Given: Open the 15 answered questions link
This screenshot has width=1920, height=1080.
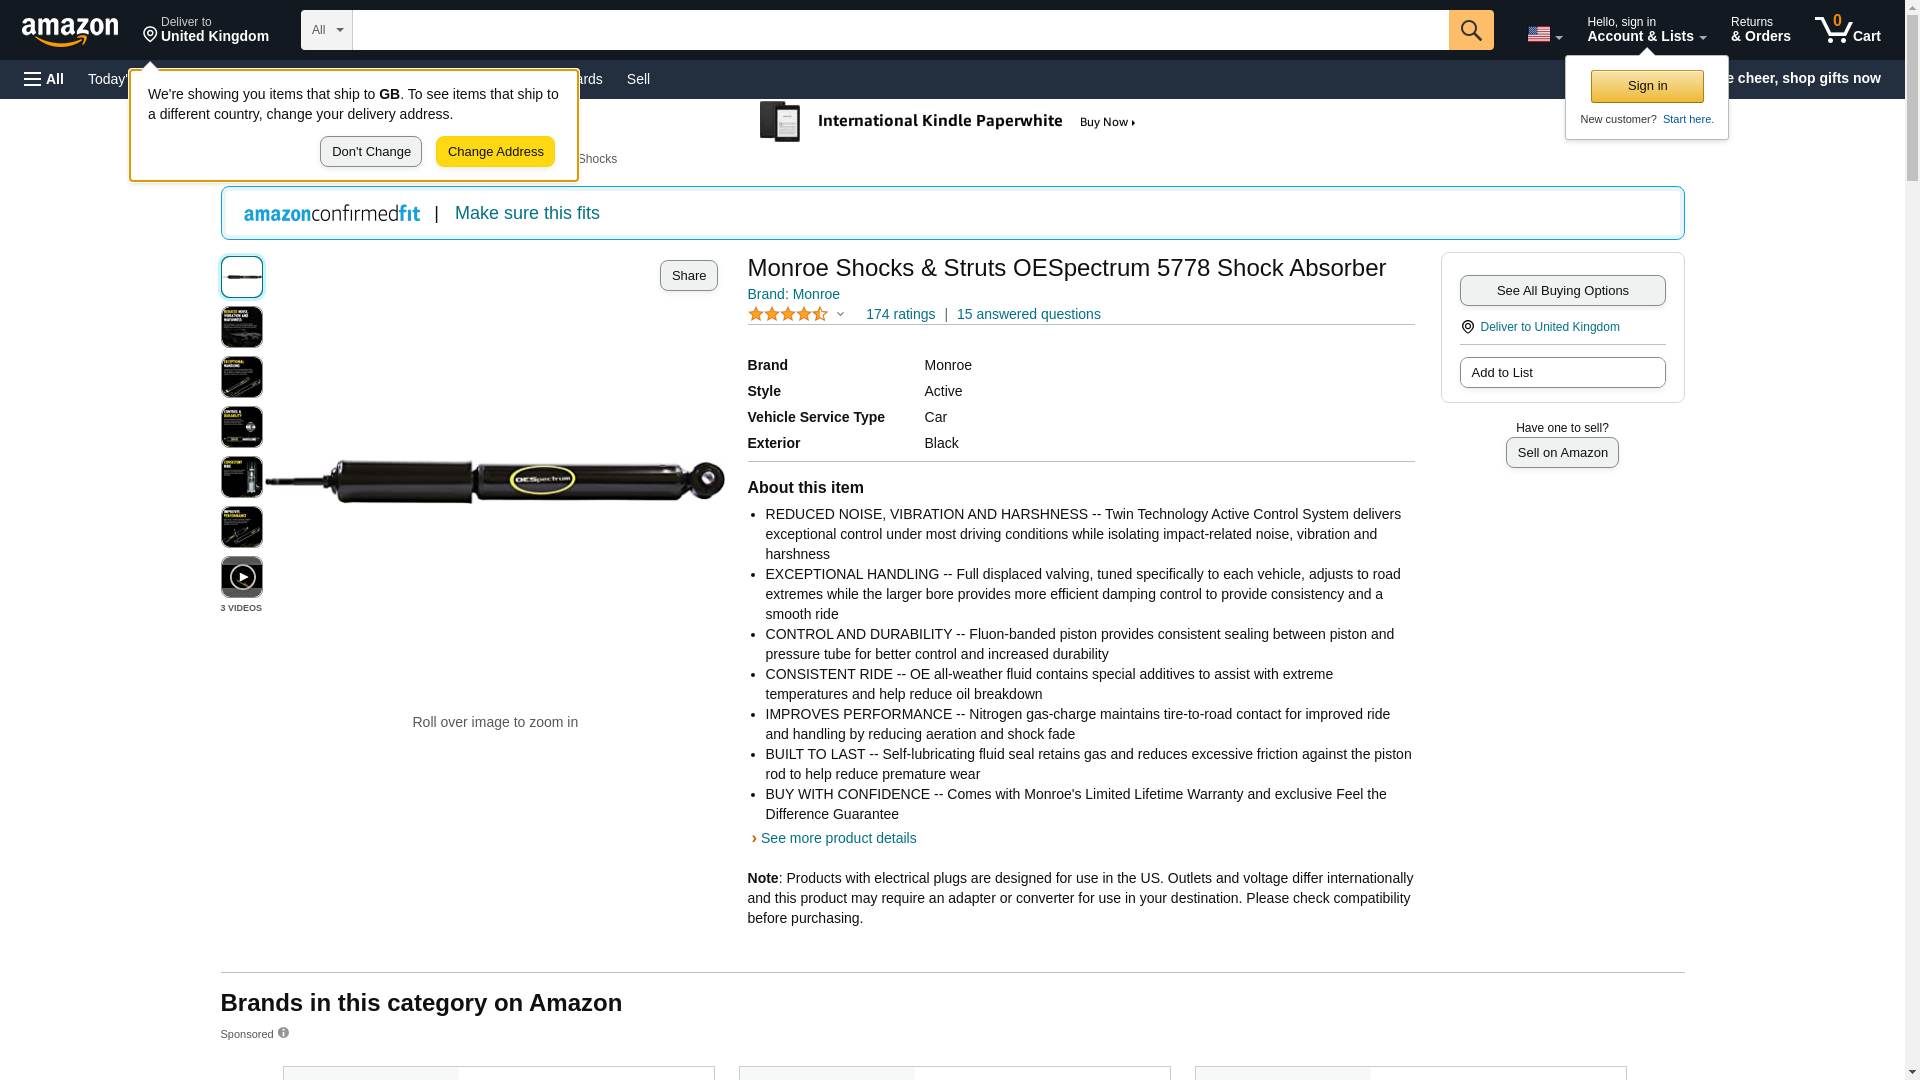Looking at the screenshot, I should [1028, 314].
